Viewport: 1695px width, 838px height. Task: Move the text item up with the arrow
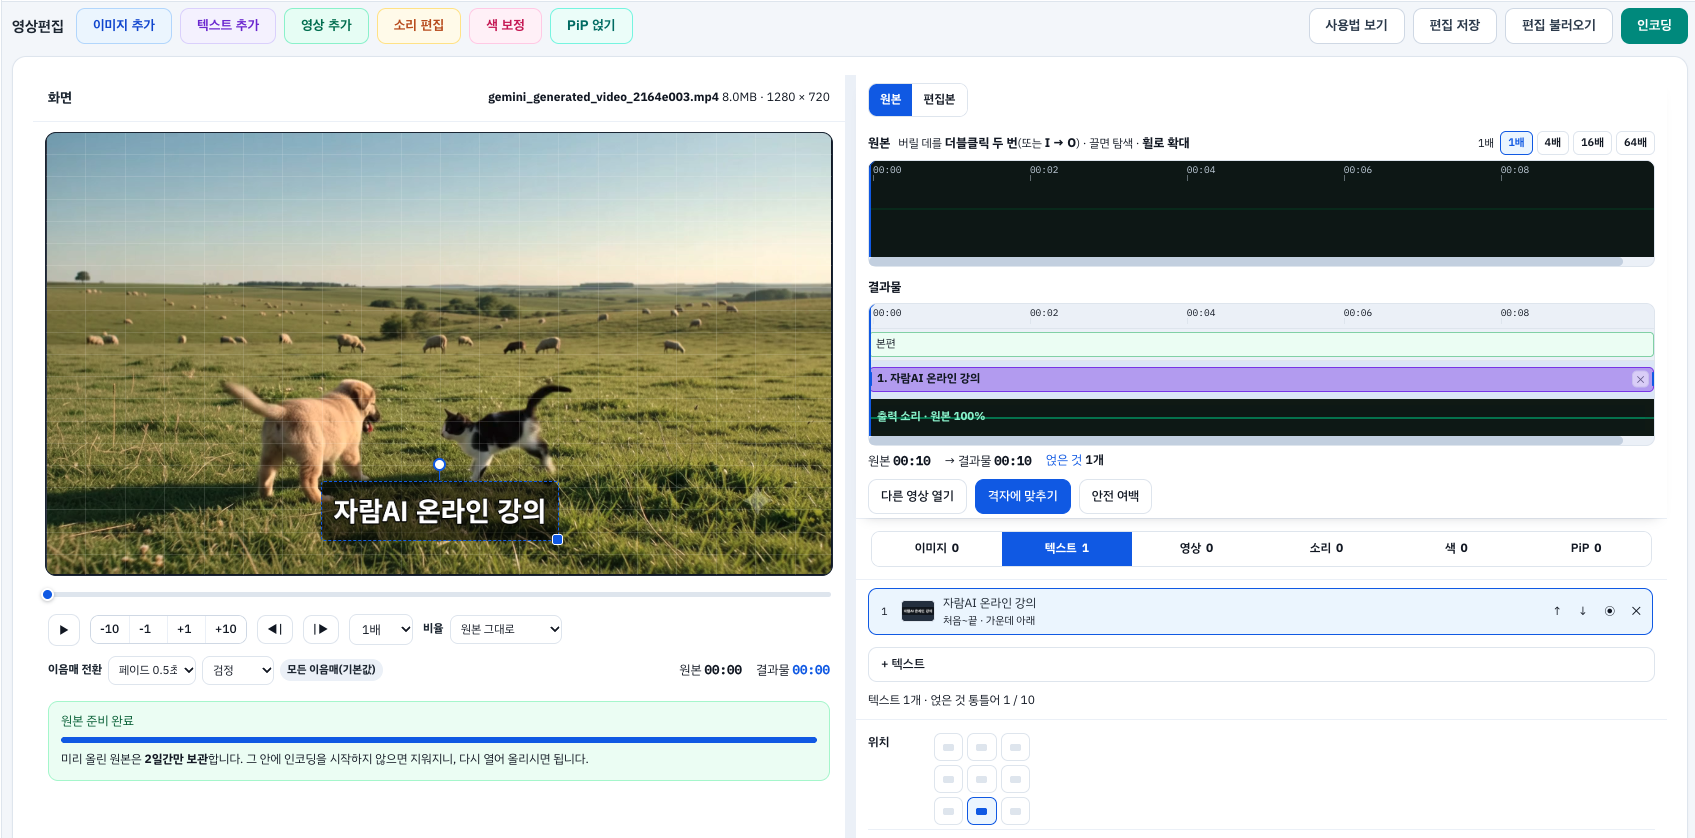(1557, 611)
